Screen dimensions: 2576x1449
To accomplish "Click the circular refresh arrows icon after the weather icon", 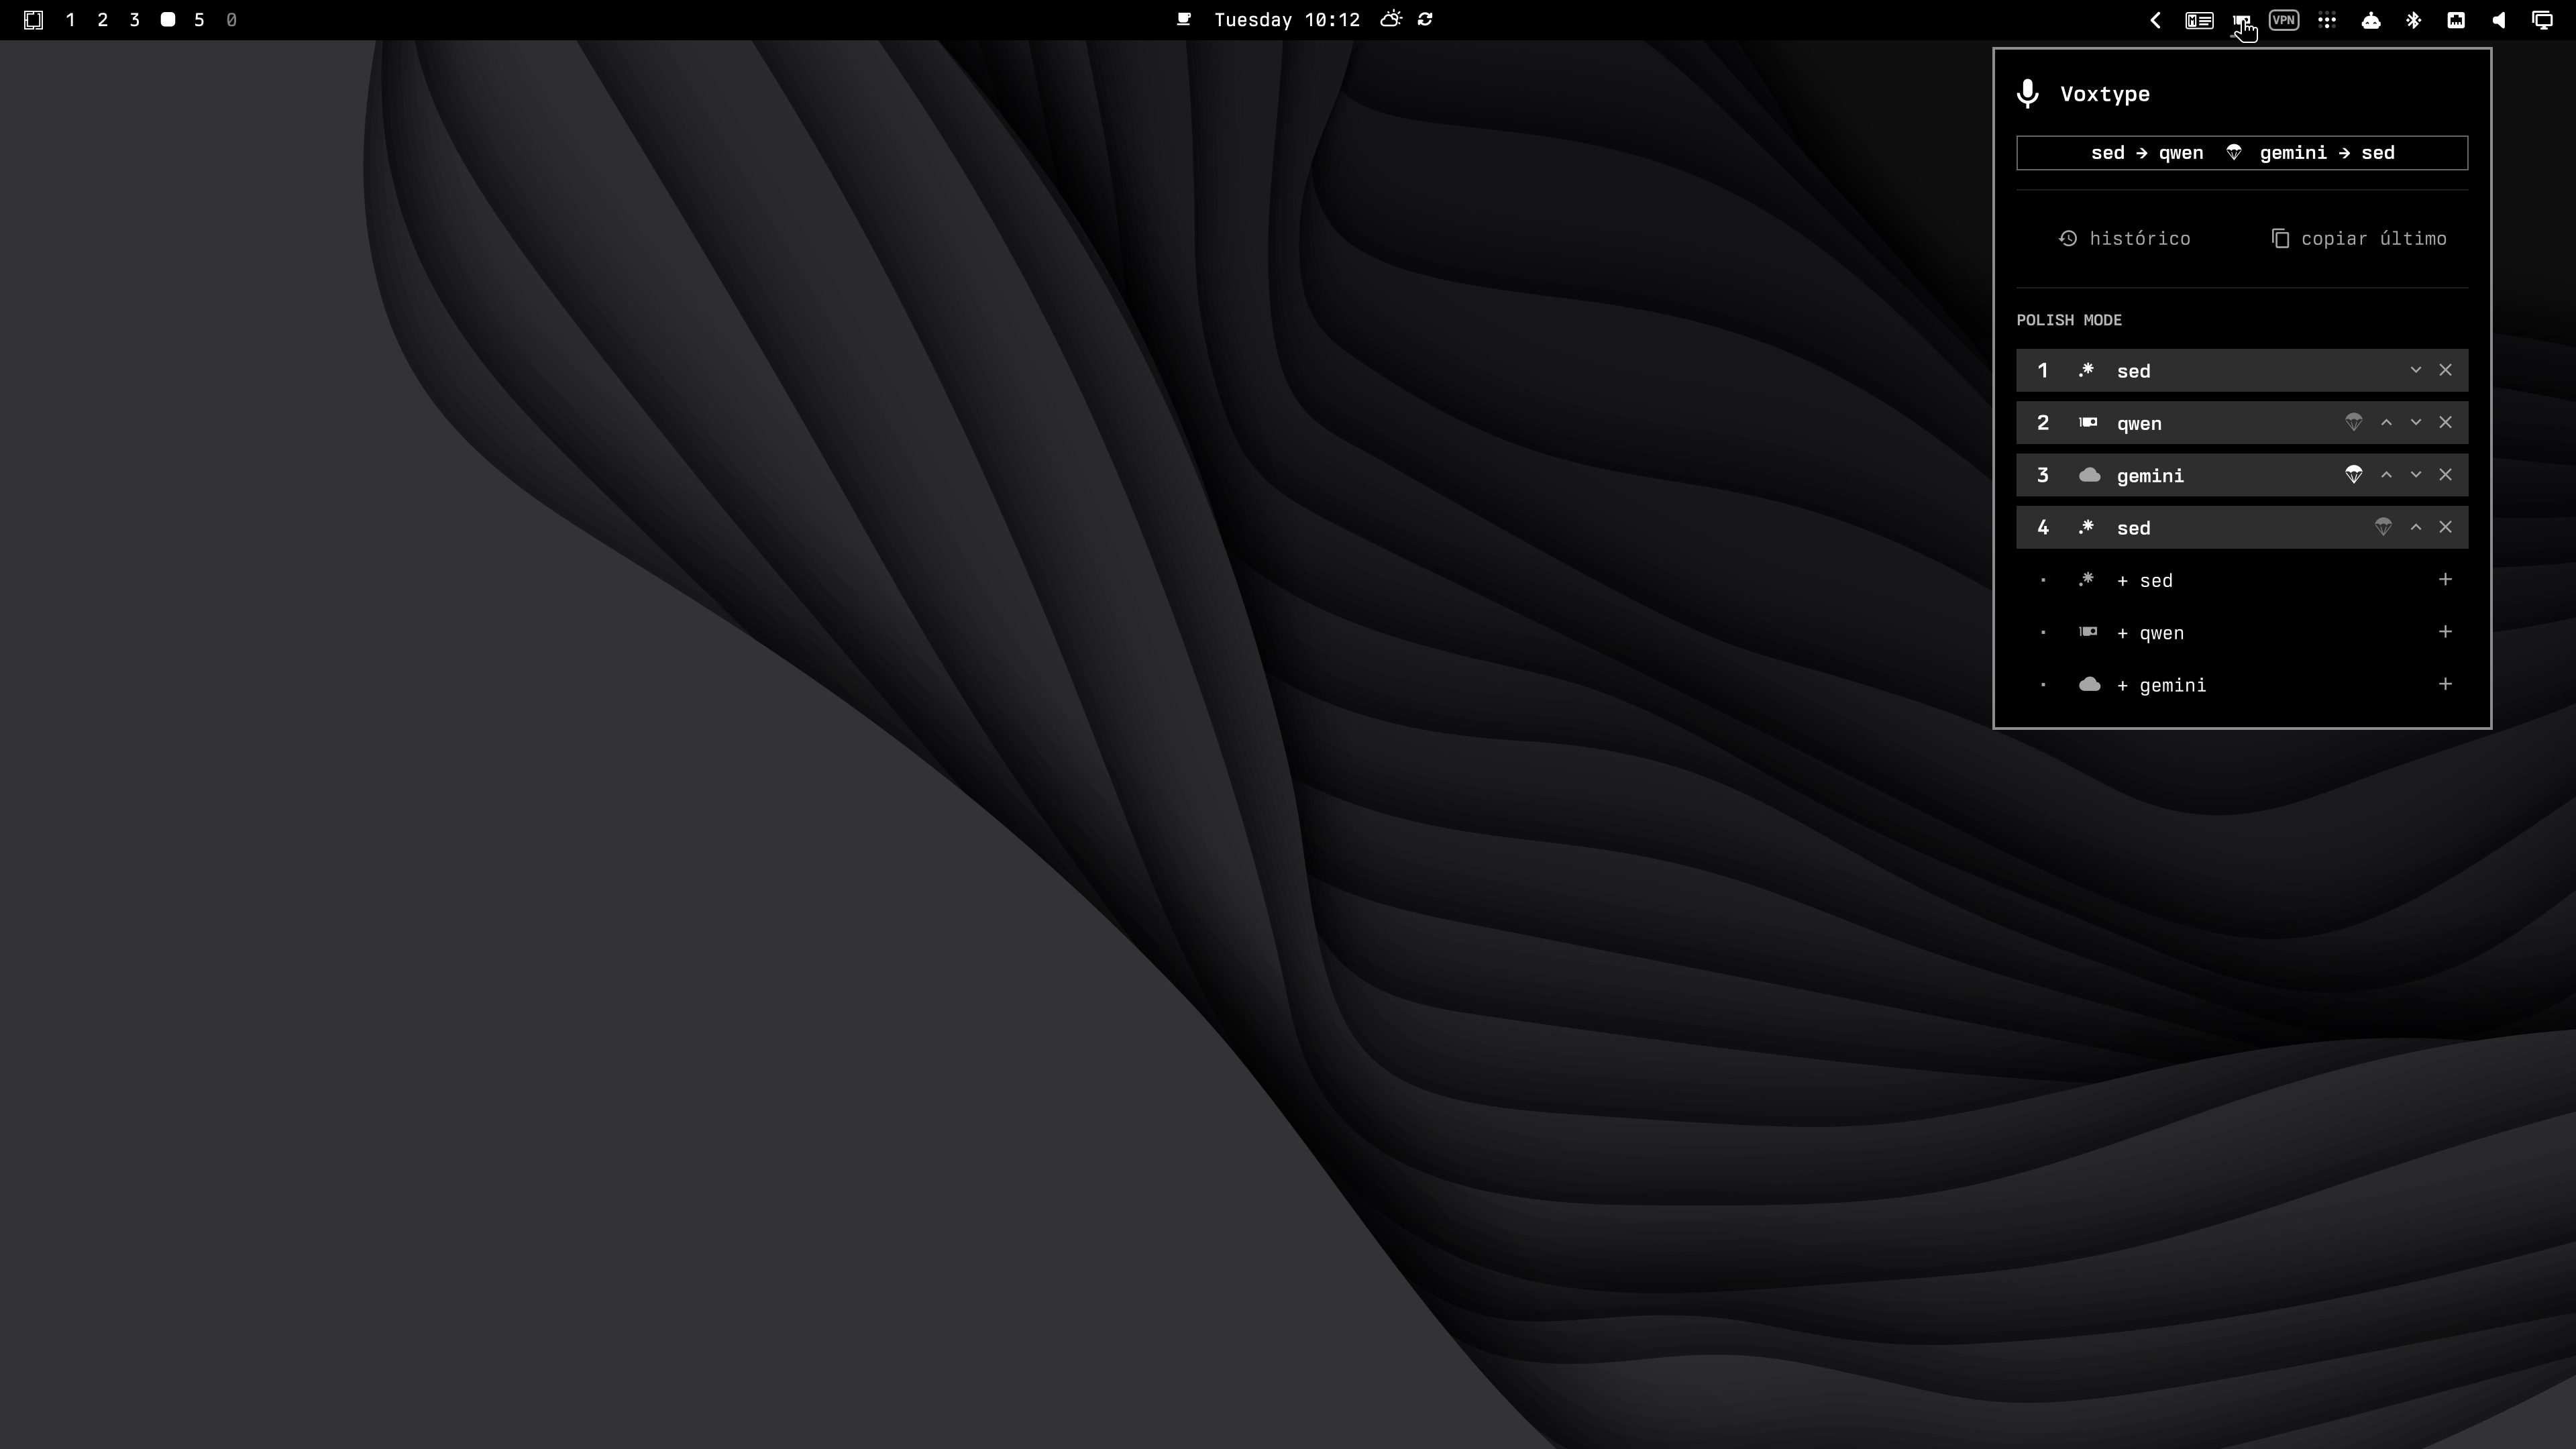I will pos(1426,20).
